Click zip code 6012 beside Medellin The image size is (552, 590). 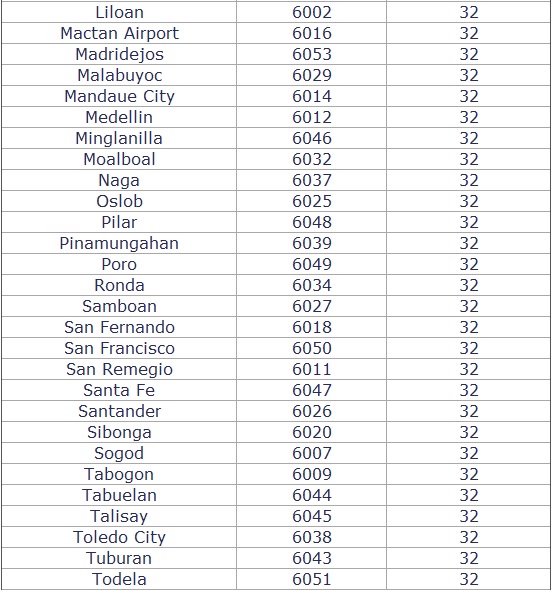312,117
